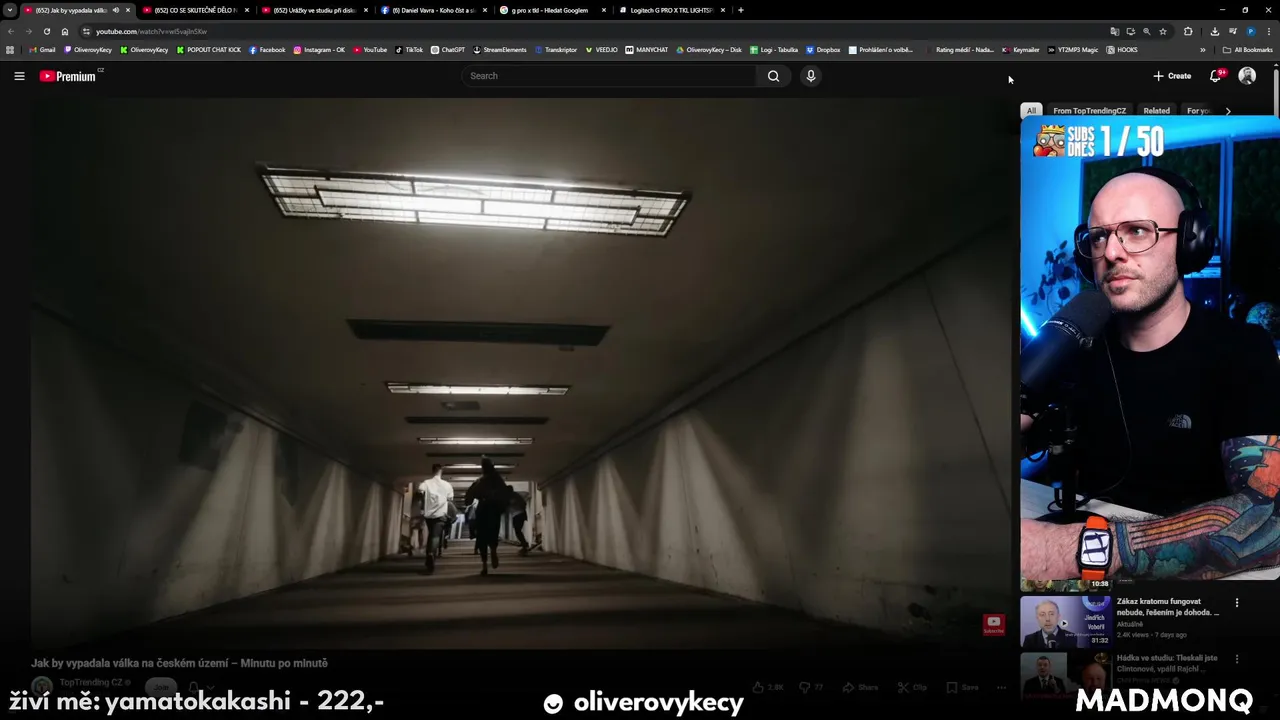
Task: Open options for Hádka ve studiu video
Action: point(1237,659)
